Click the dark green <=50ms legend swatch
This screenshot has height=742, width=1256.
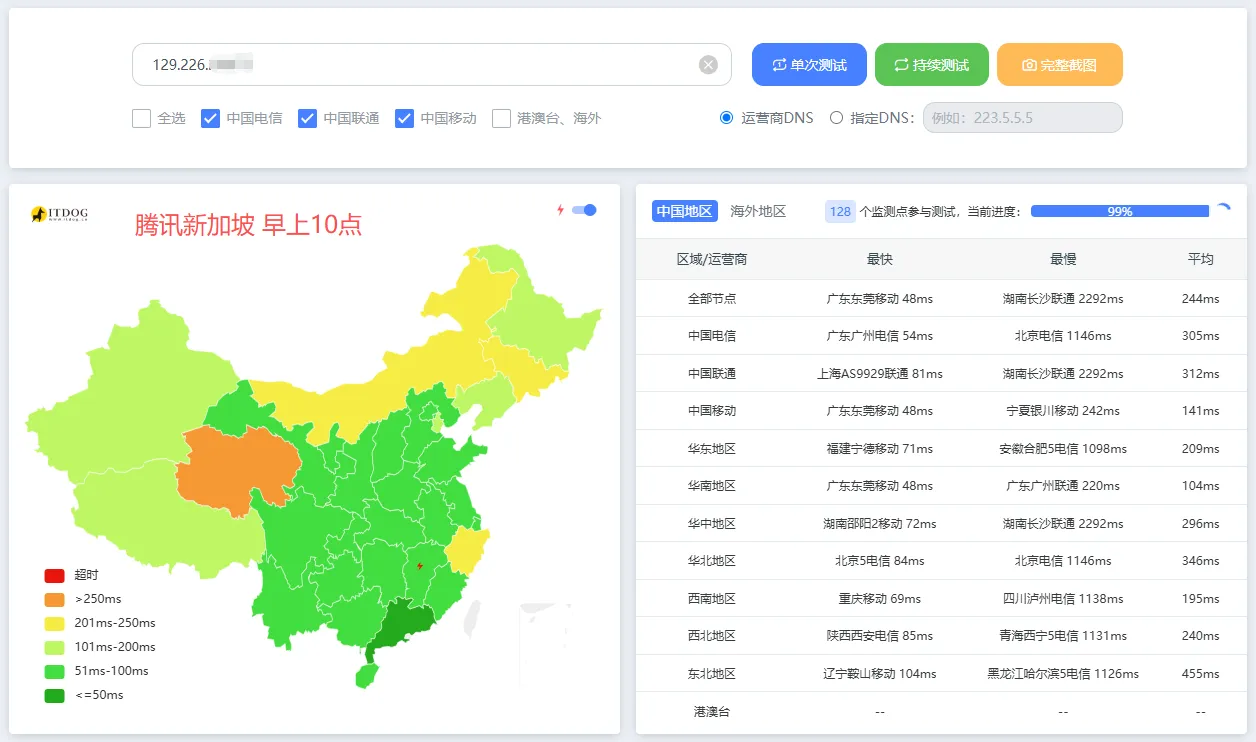(54, 695)
